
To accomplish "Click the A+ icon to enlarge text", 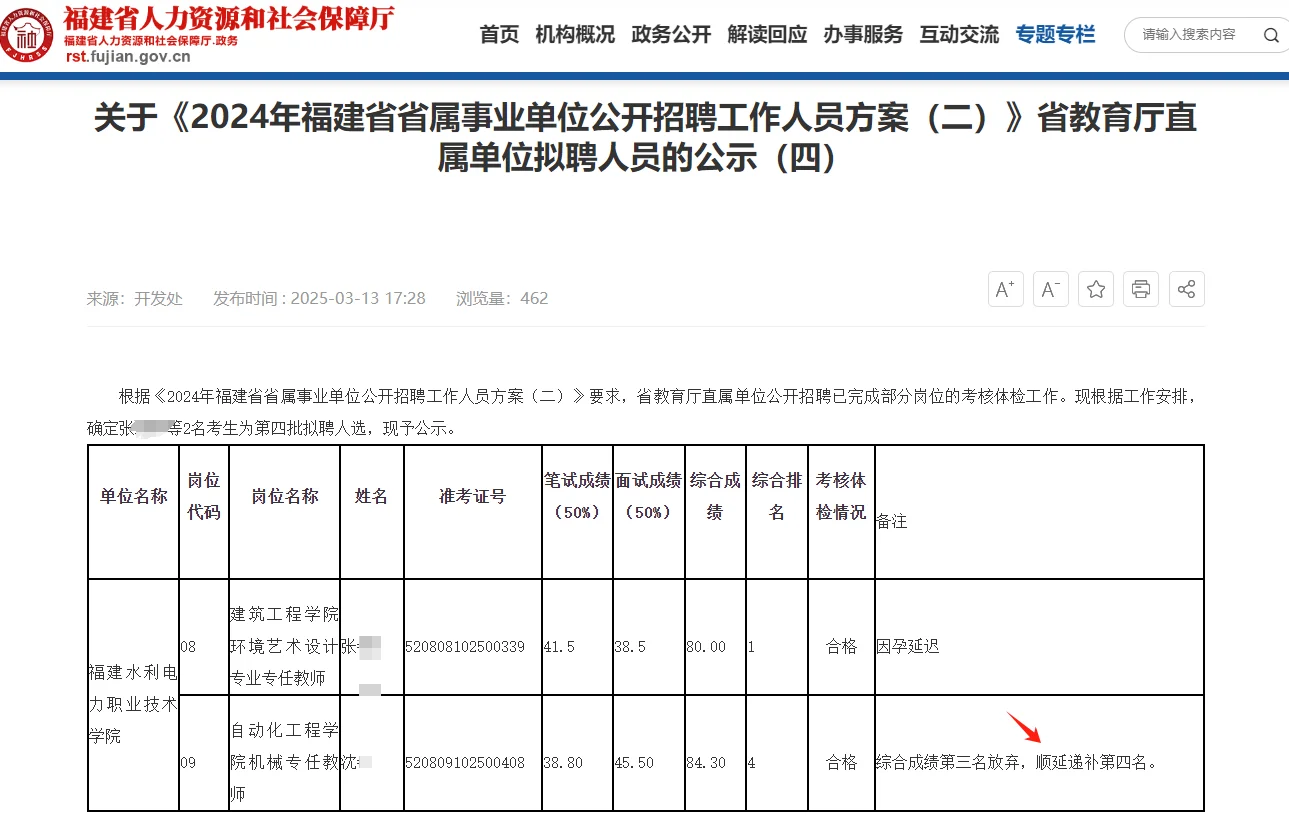I will 1005,289.
